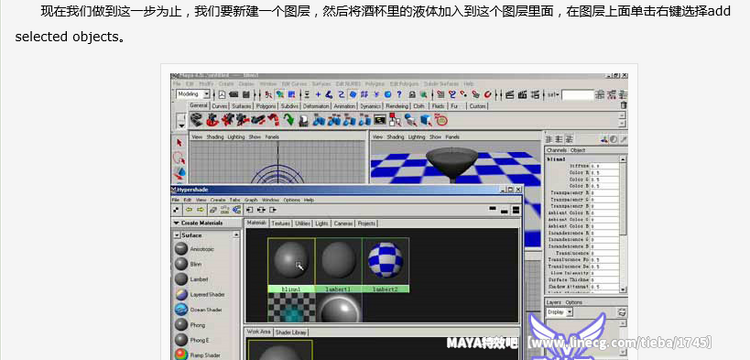
Task: Click the yellow left arrow in Hypershade toolbar
Action: [189, 209]
